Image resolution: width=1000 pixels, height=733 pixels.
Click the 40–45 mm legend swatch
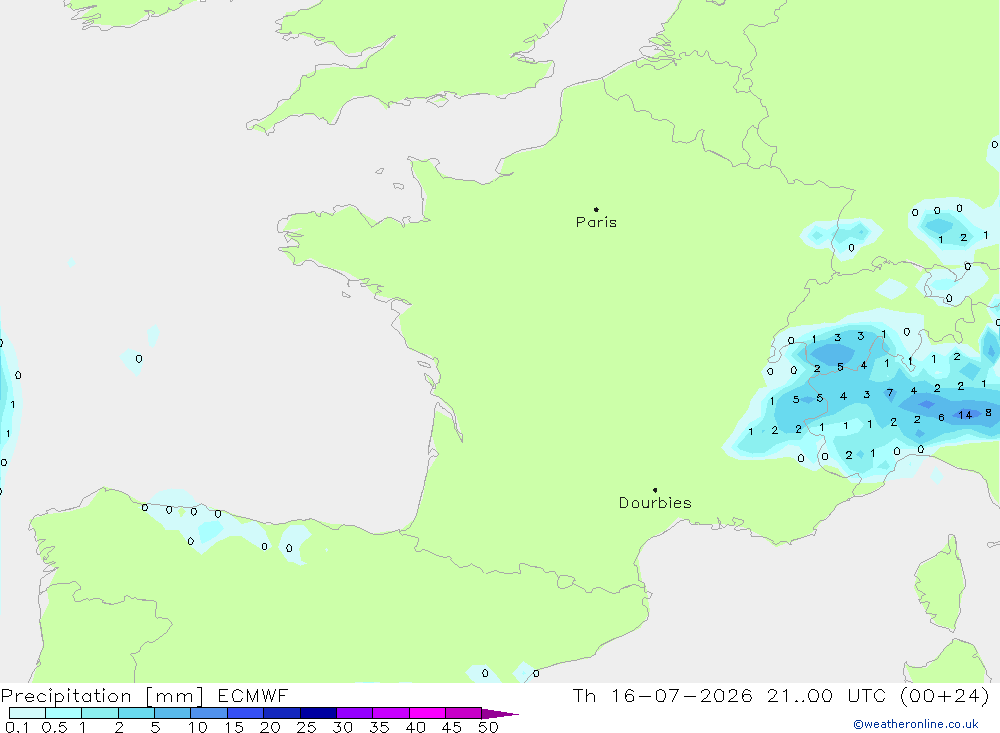coord(427,713)
